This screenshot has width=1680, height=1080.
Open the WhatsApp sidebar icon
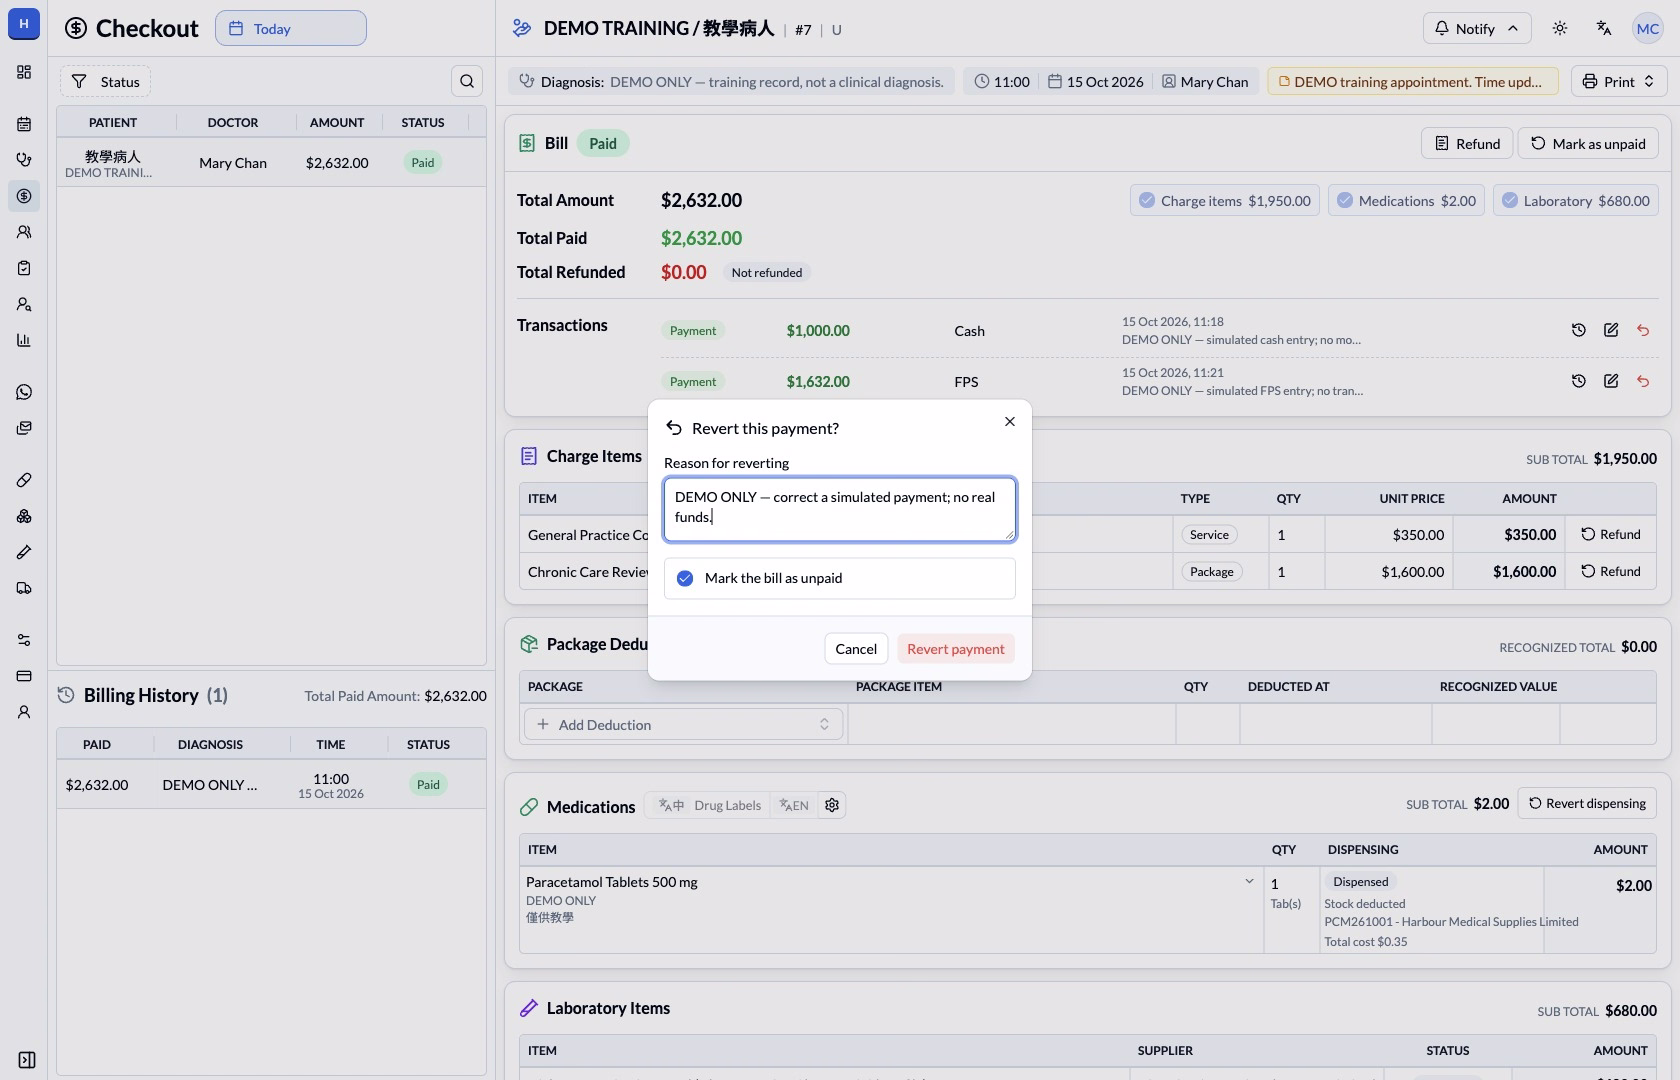pyautogui.click(x=24, y=392)
